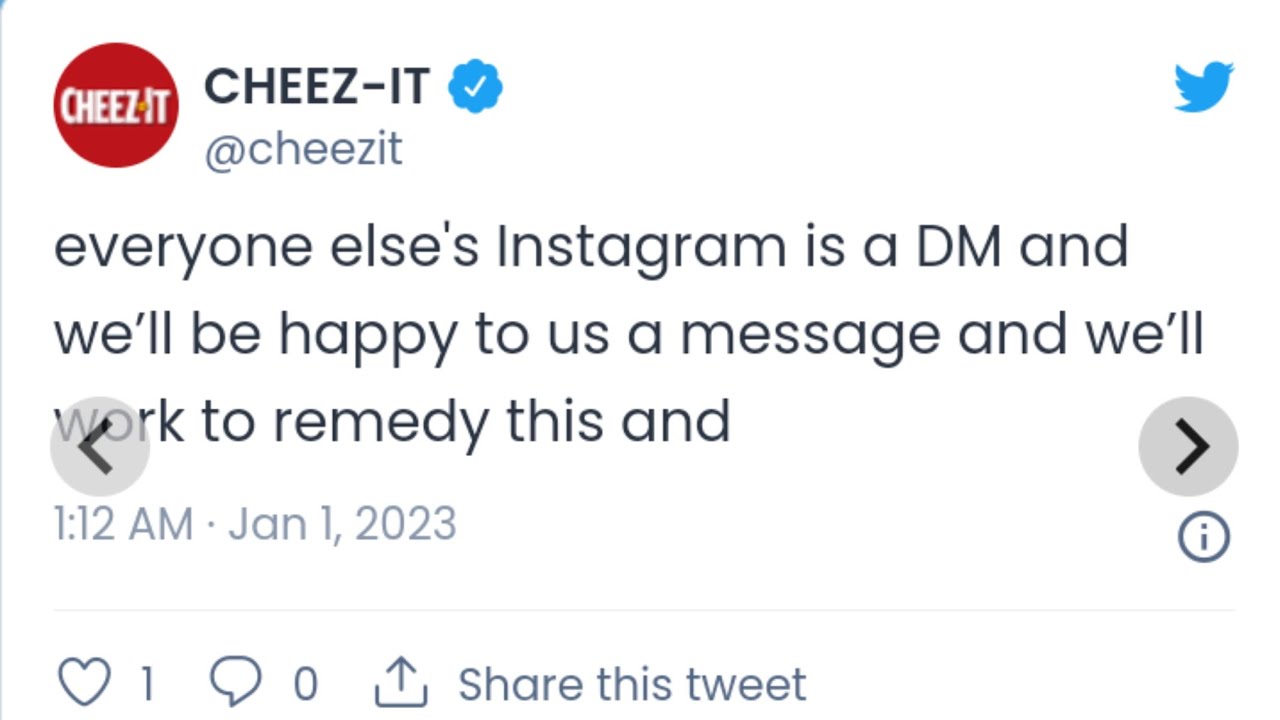Click 'remedy this and' tweet text

pos(502,422)
